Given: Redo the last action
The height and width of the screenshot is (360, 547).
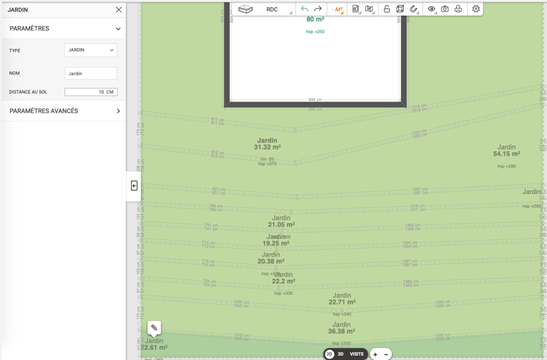Looking at the screenshot, I should click(x=318, y=9).
